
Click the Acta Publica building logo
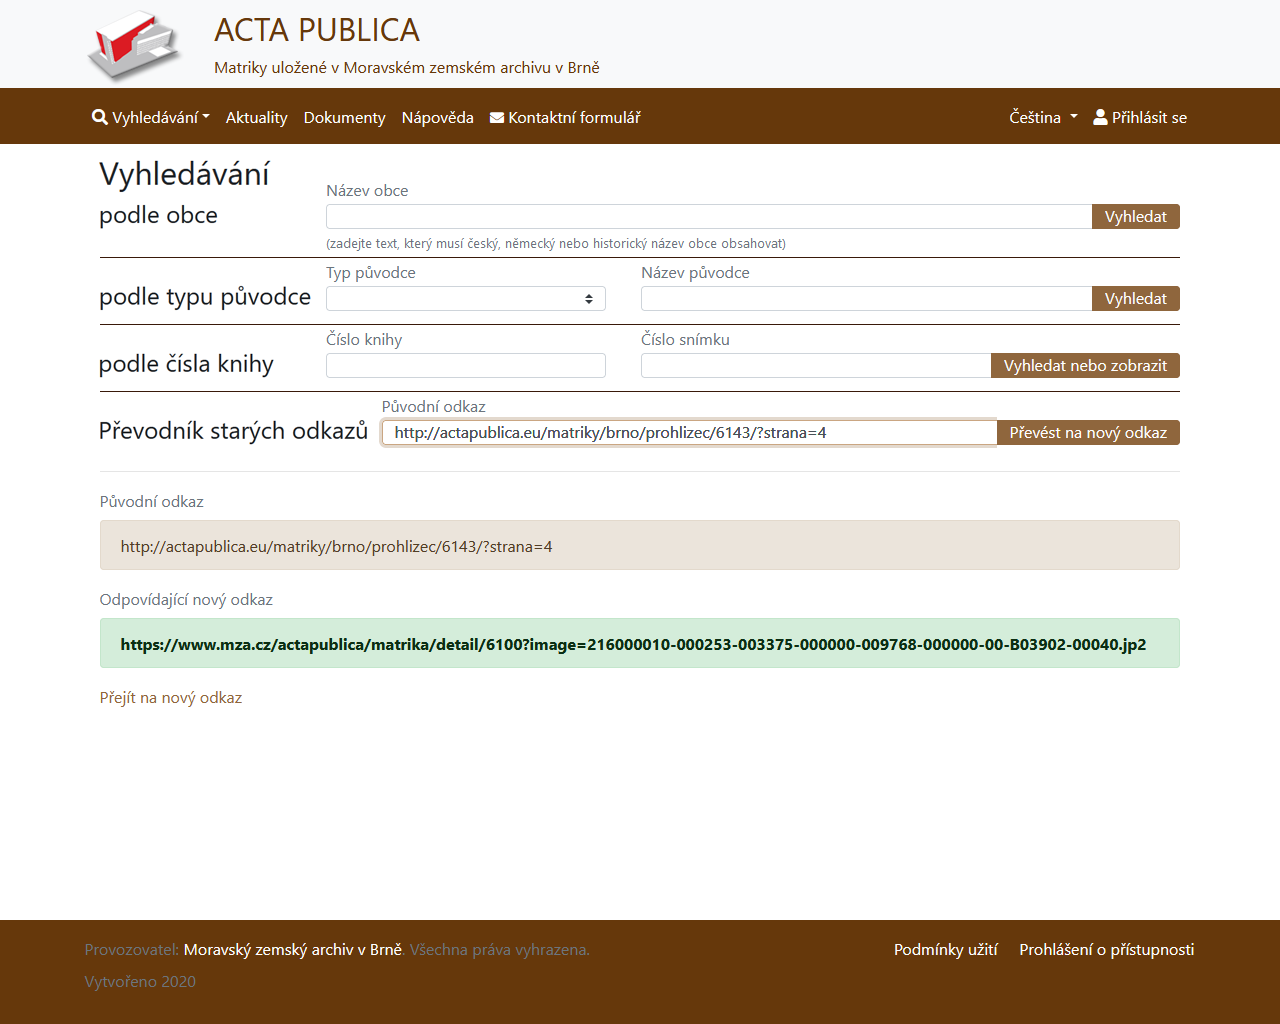click(135, 46)
